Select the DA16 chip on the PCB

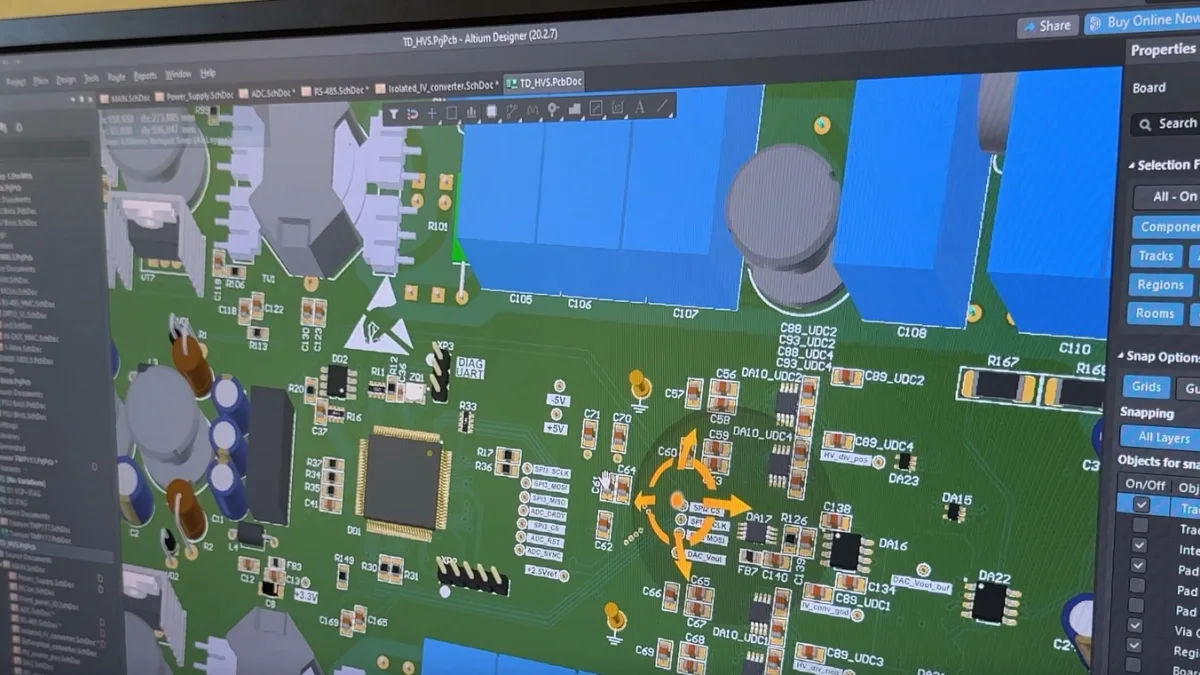pyautogui.click(x=846, y=552)
